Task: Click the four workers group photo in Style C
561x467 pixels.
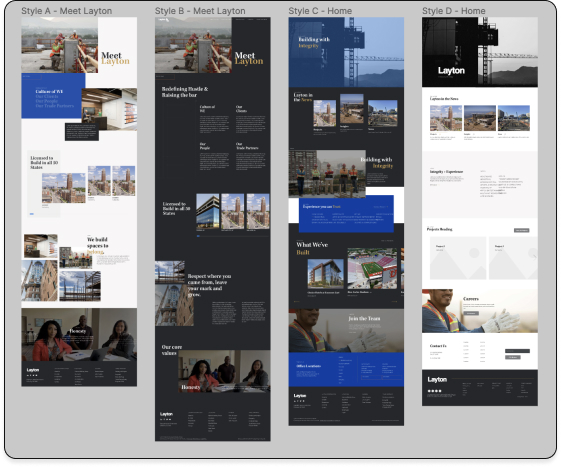Action: click(x=327, y=174)
